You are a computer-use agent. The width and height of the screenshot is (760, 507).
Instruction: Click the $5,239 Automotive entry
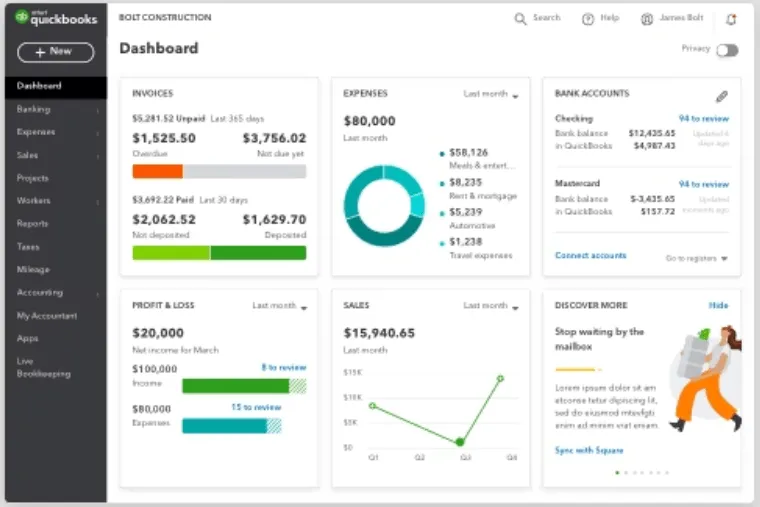click(x=467, y=219)
